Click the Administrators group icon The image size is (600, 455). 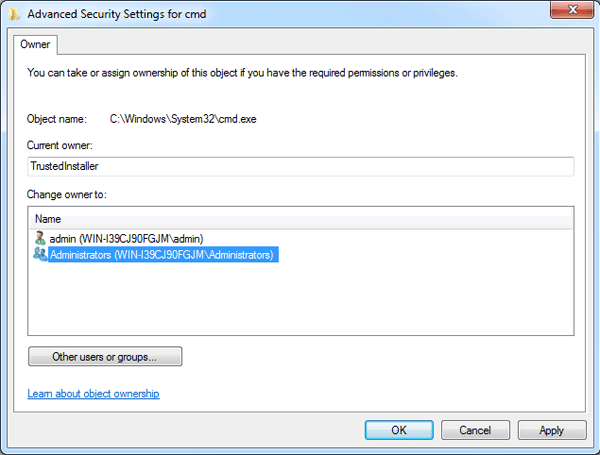coord(40,255)
